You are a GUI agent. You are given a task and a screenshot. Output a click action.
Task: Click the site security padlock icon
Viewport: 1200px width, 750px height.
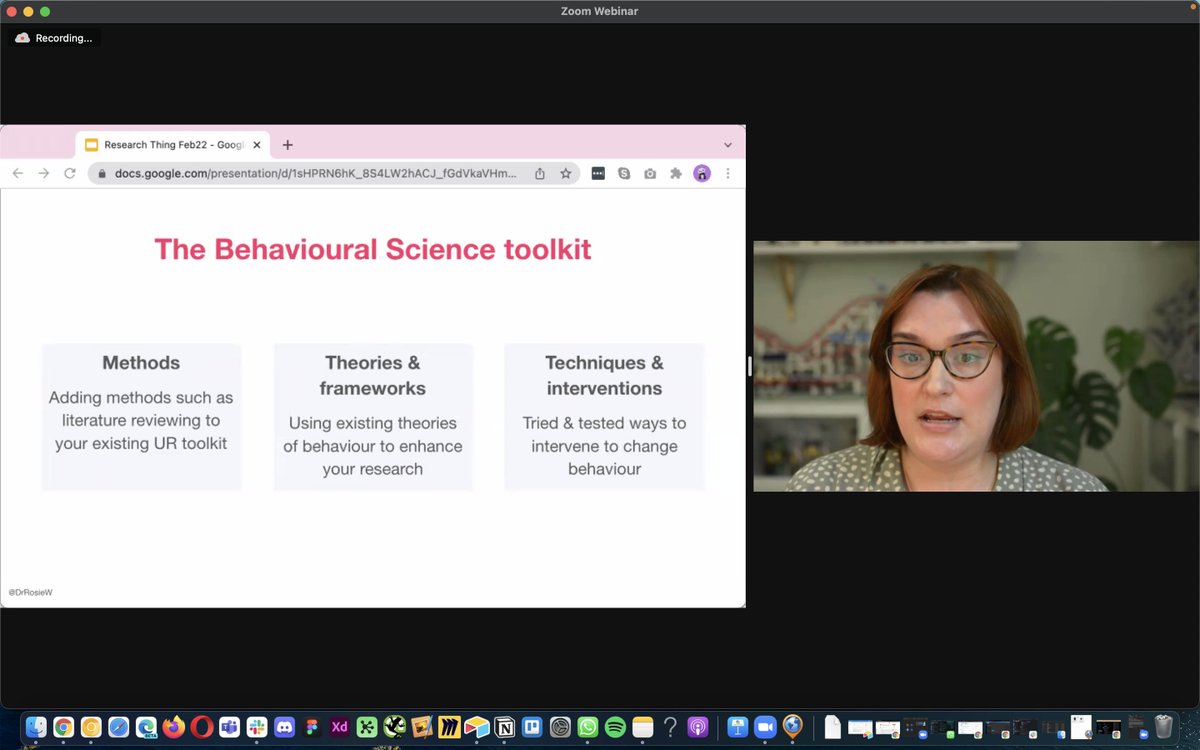pos(101,173)
